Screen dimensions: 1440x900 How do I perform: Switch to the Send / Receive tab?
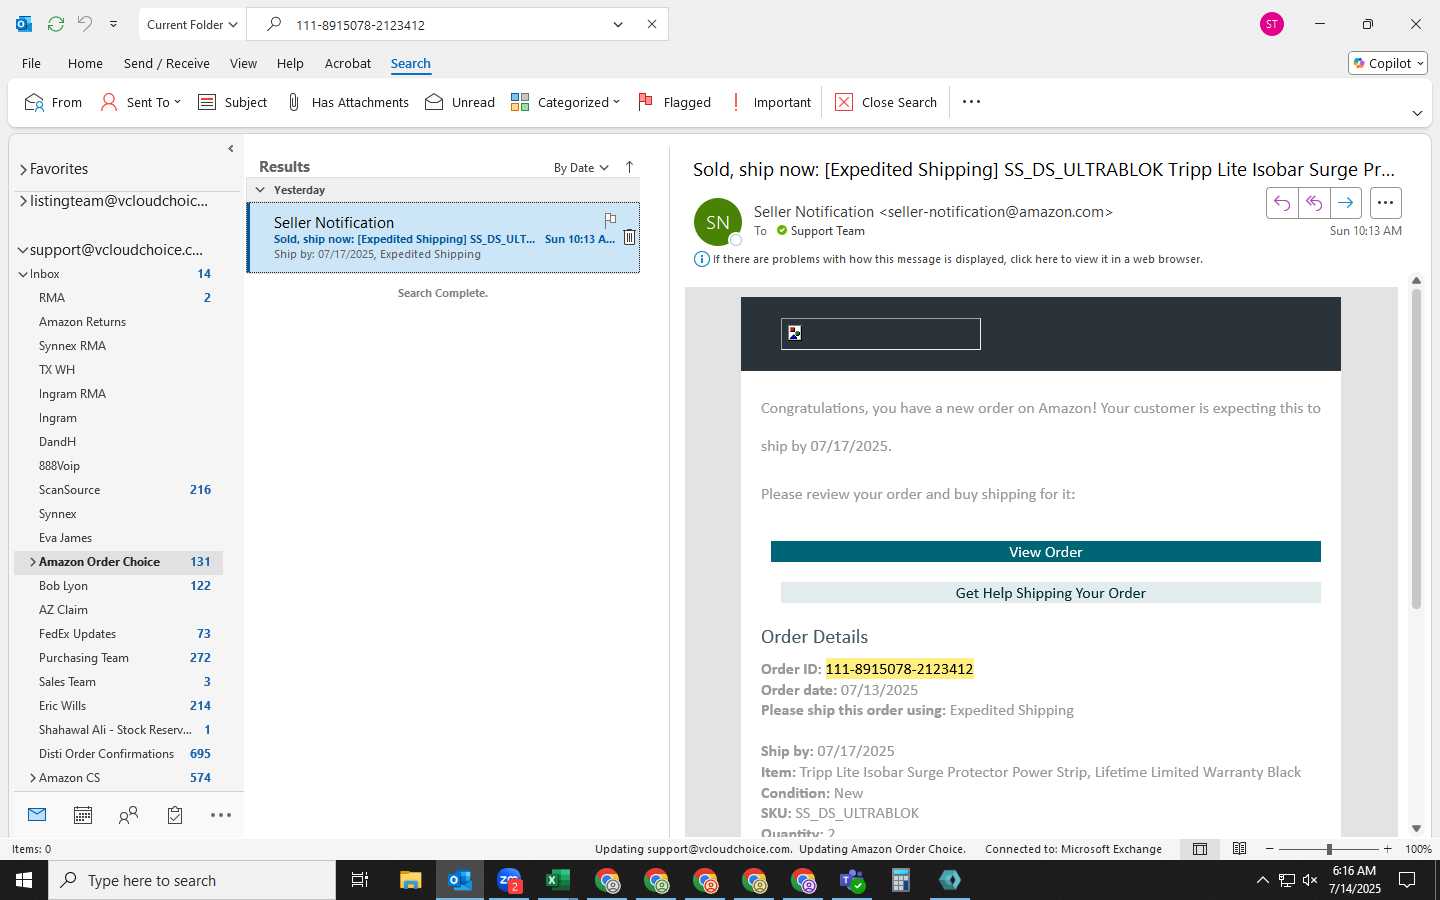(x=167, y=63)
